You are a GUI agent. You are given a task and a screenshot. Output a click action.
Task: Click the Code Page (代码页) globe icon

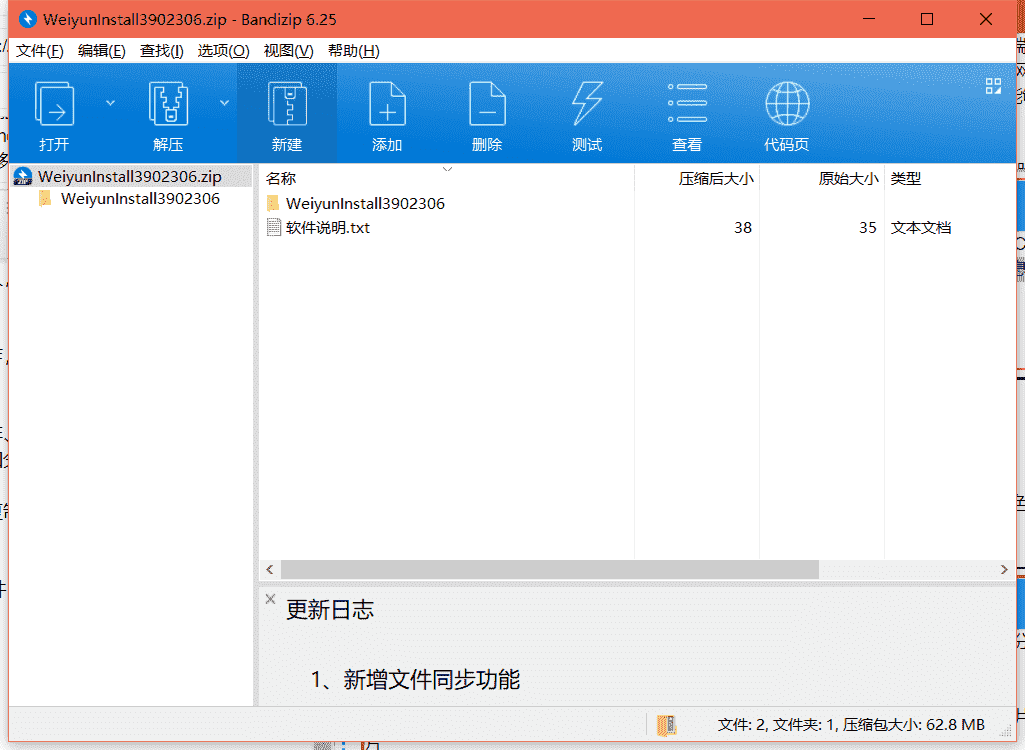click(787, 103)
